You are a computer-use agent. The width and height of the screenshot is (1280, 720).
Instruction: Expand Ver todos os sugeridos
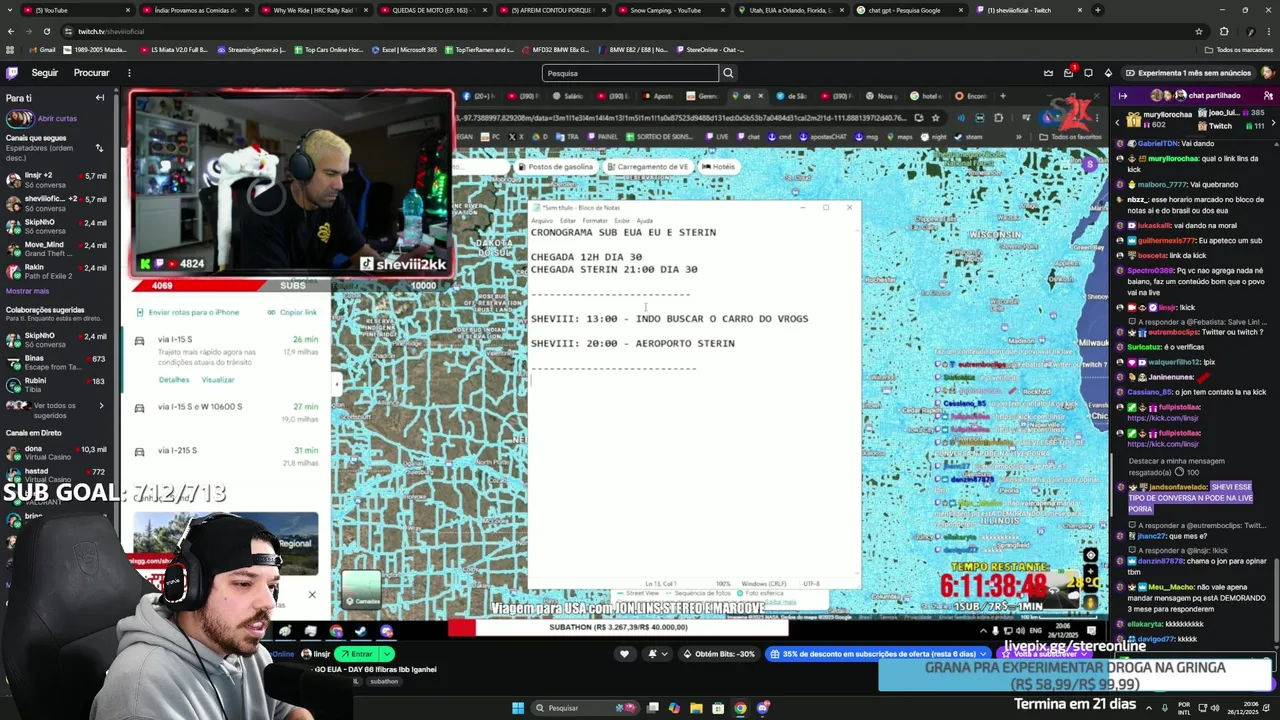pos(57,409)
